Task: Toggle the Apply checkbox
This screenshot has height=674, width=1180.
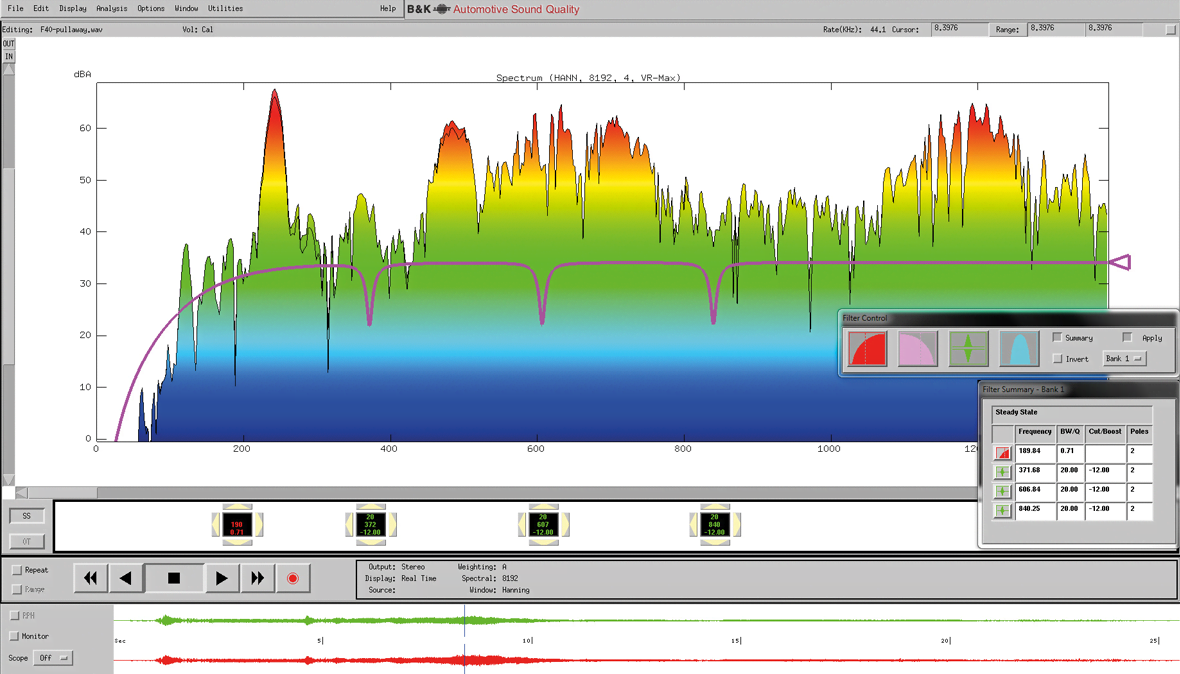Action: tap(1127, 338)
